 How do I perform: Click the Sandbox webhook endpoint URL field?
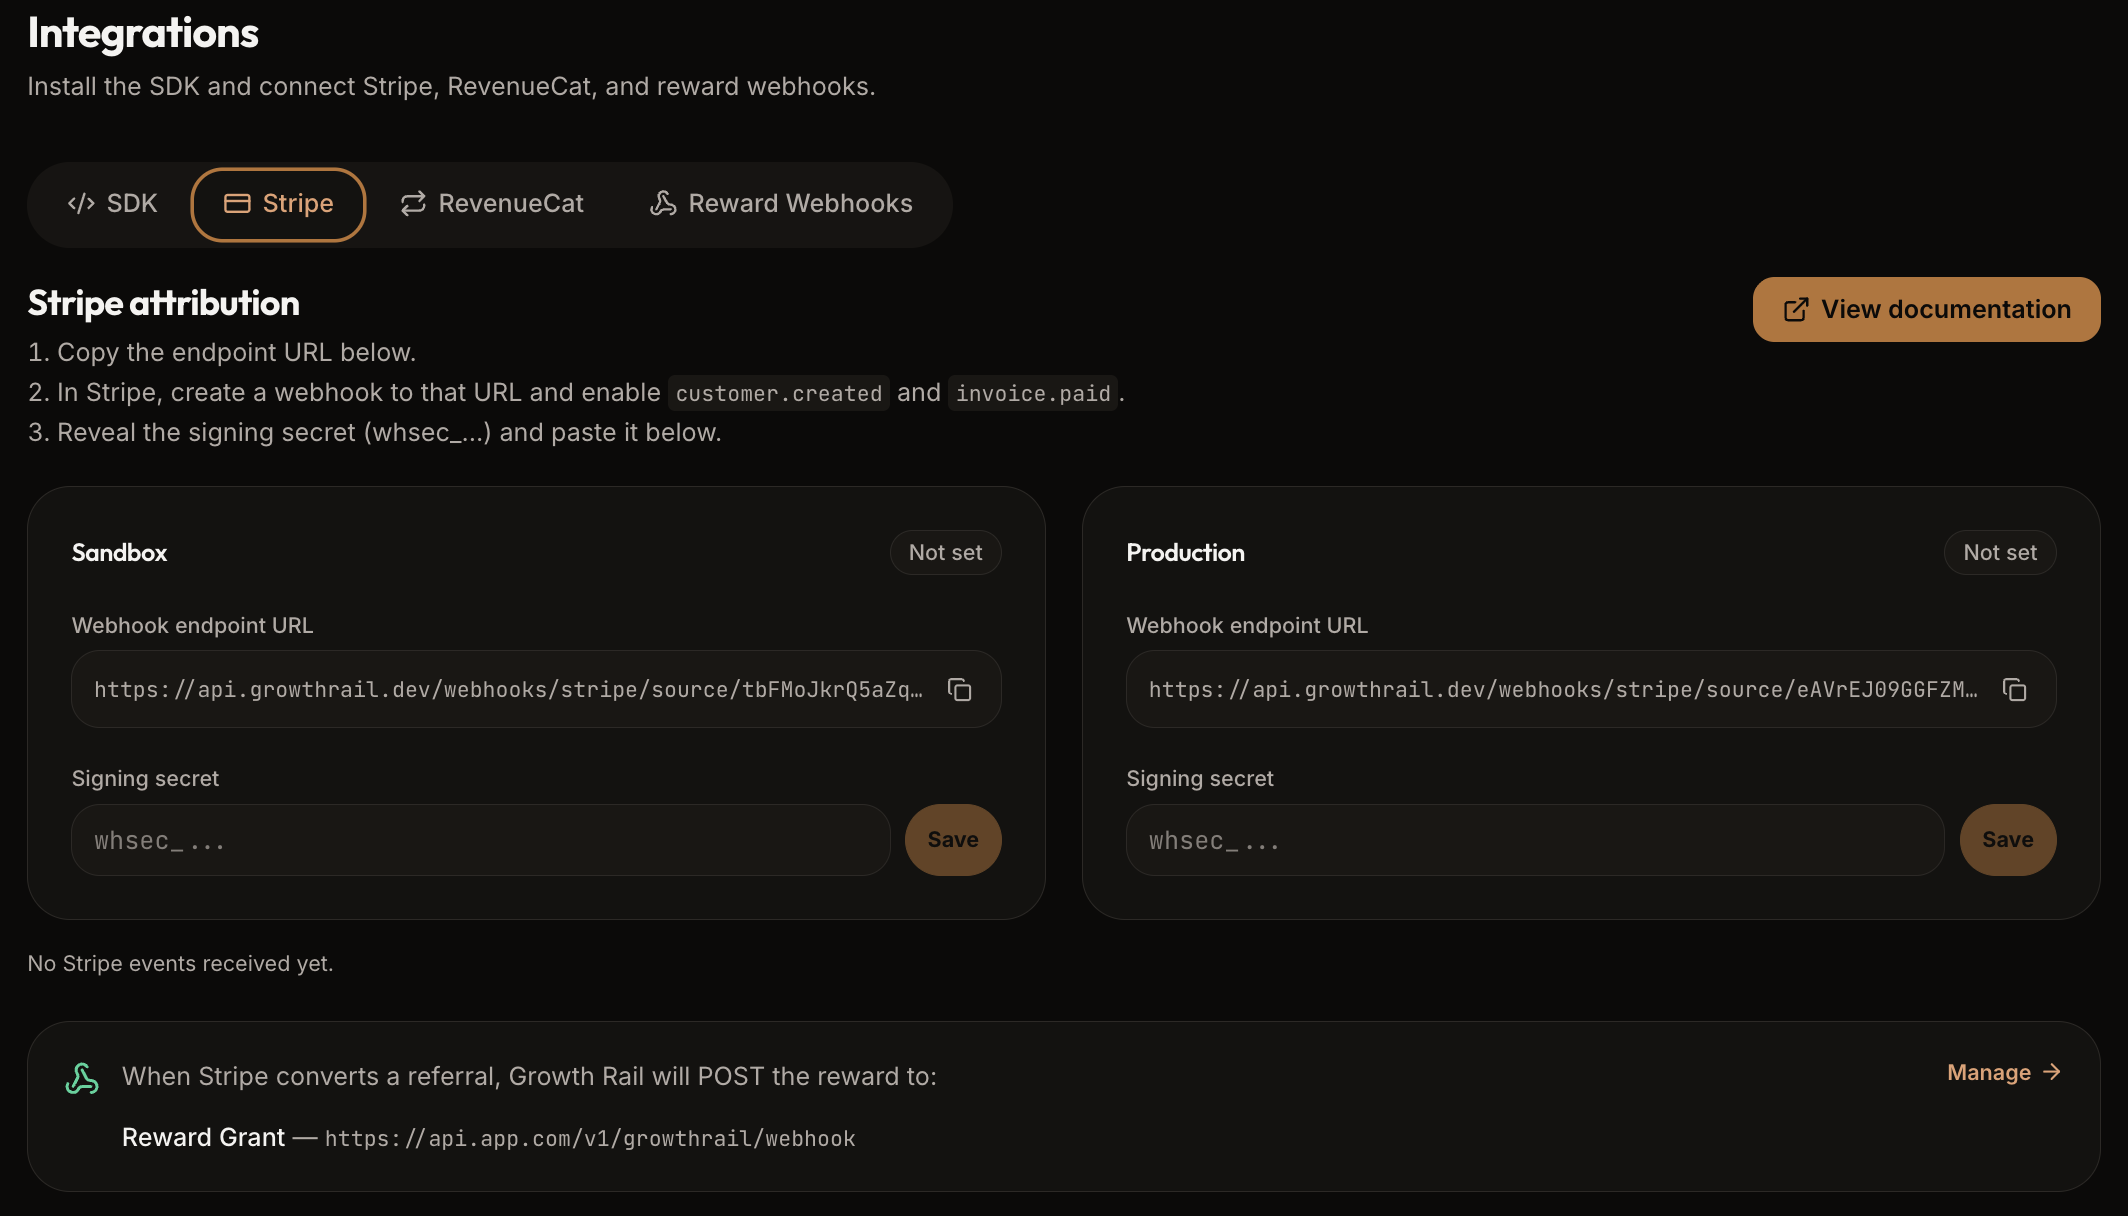tap(536, 689)
